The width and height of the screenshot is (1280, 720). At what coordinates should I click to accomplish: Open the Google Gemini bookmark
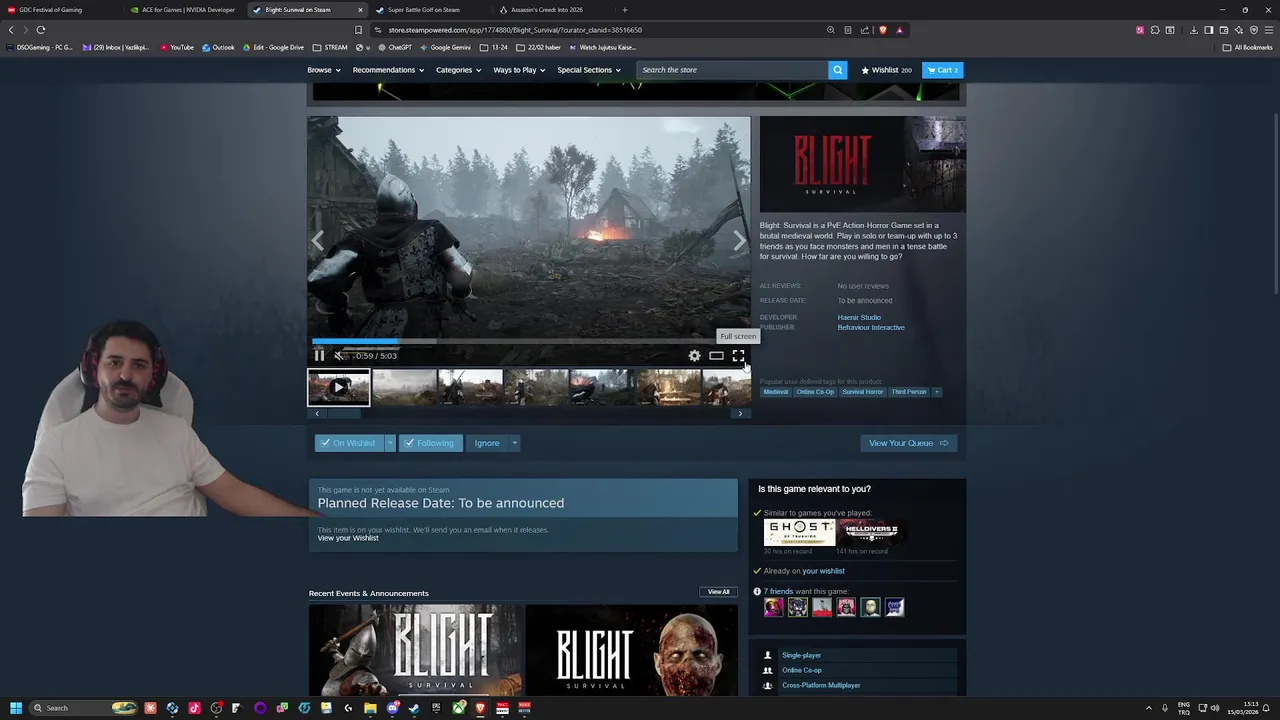[446, 47]
